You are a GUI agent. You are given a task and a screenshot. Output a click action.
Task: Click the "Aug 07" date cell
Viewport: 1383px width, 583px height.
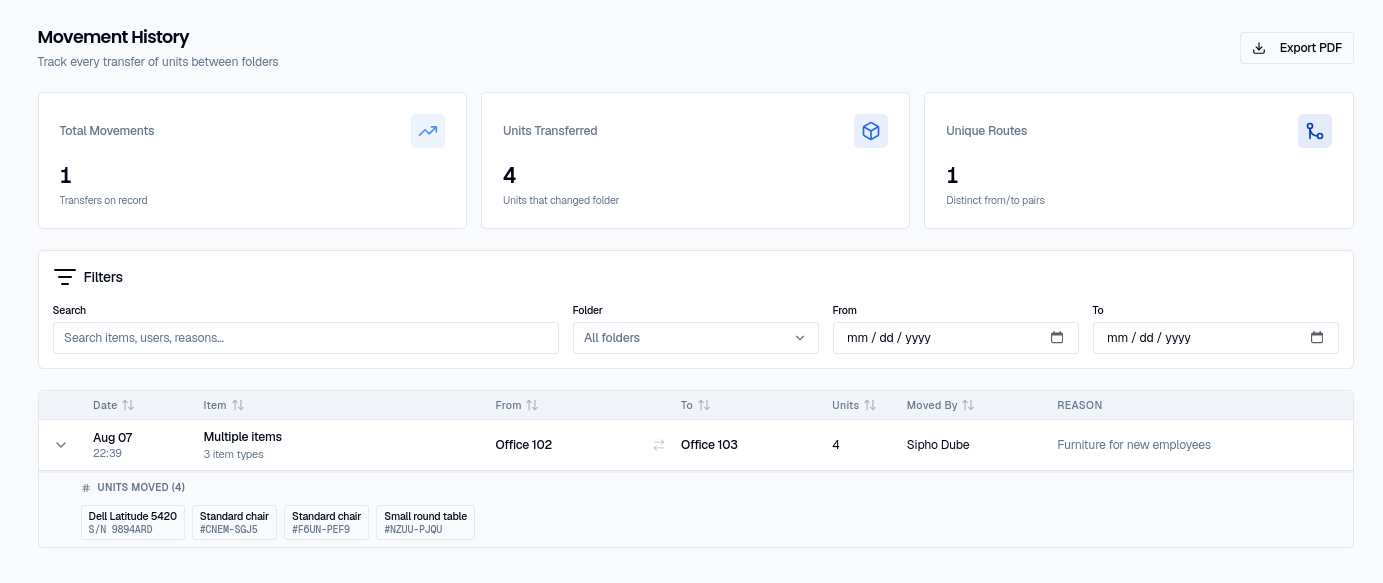(113, 438)
